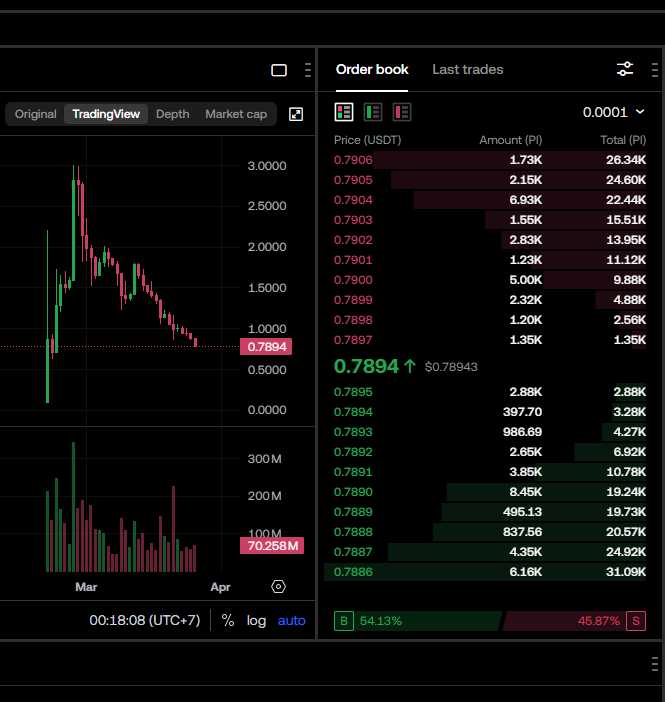Click the 0.7894 current price label

pos(266,347)
